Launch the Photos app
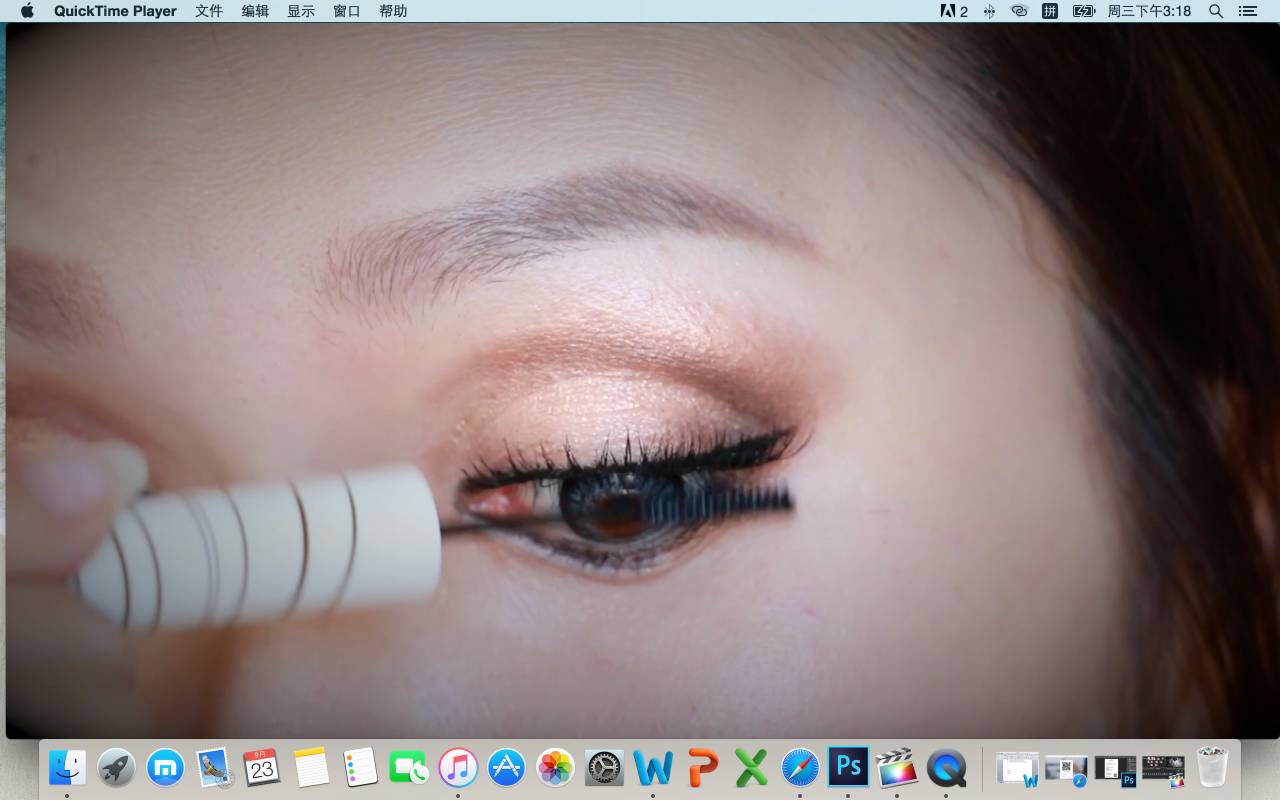The image size is (1280, 800). click(555, 768)
